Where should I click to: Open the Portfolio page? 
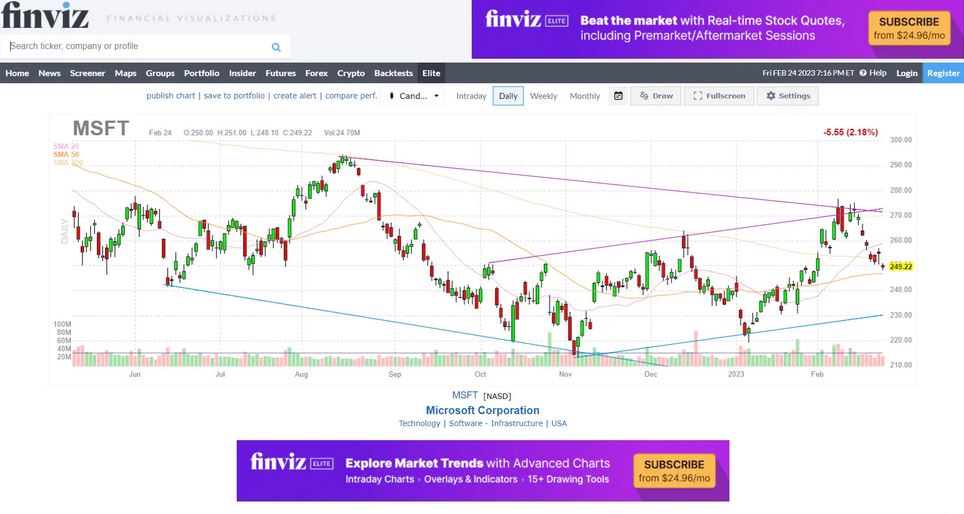click(x=202, y=73)
